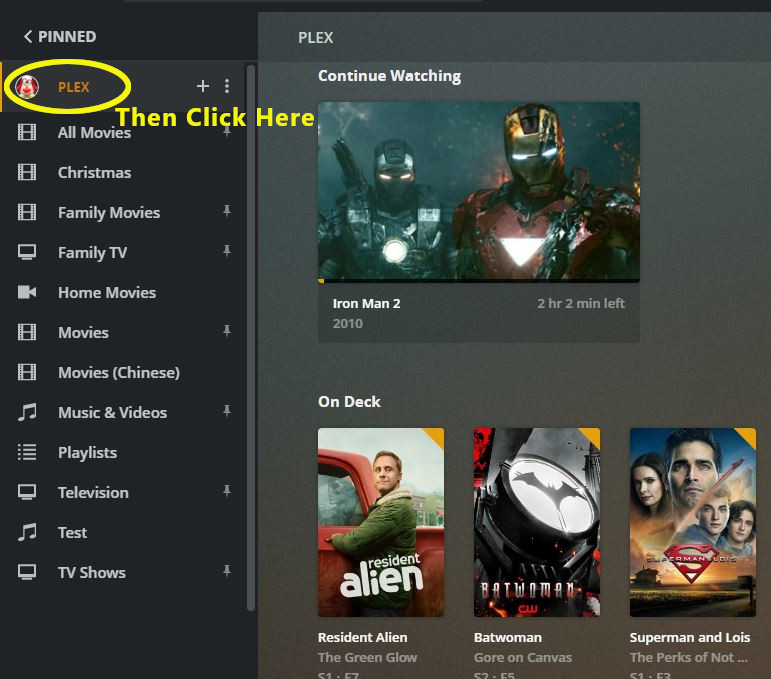The width and height of the screenshot is (771, 679).
Task: Resume Iron Man 2 from its thumbnail
Action: [x=479, y=191]
